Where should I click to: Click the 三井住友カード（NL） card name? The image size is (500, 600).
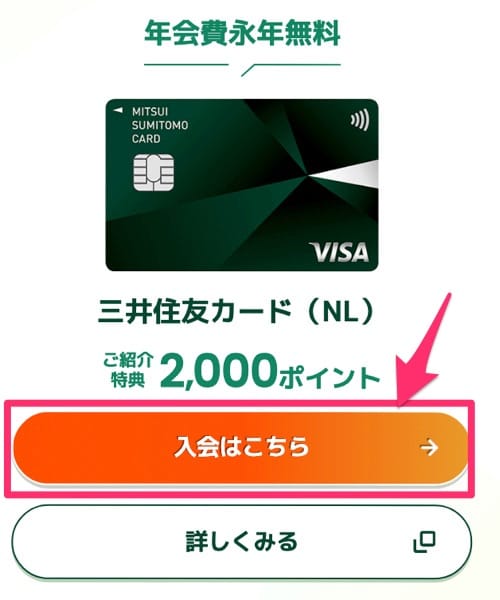tap(236, 312)
